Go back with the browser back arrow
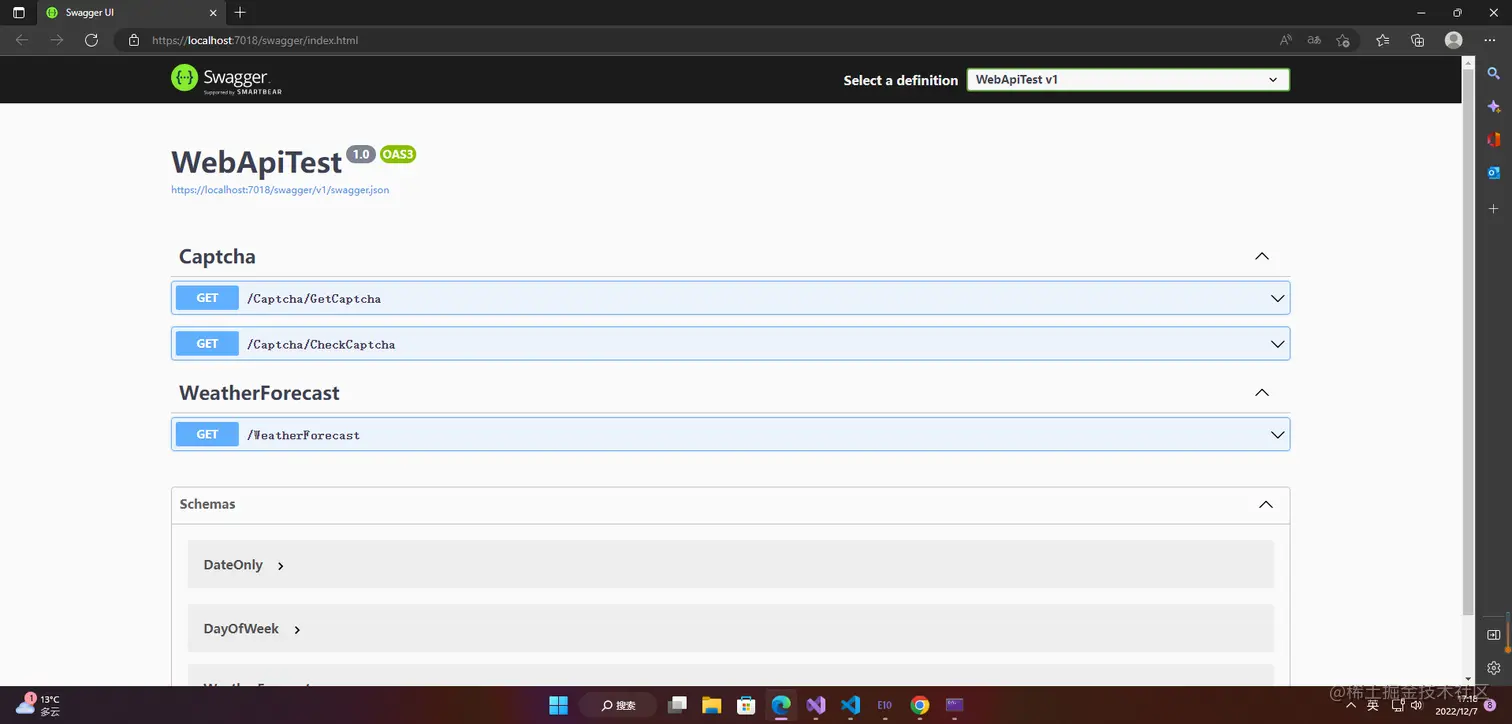The height and width of the screenshot is (724, 1512). pos(22,40)
